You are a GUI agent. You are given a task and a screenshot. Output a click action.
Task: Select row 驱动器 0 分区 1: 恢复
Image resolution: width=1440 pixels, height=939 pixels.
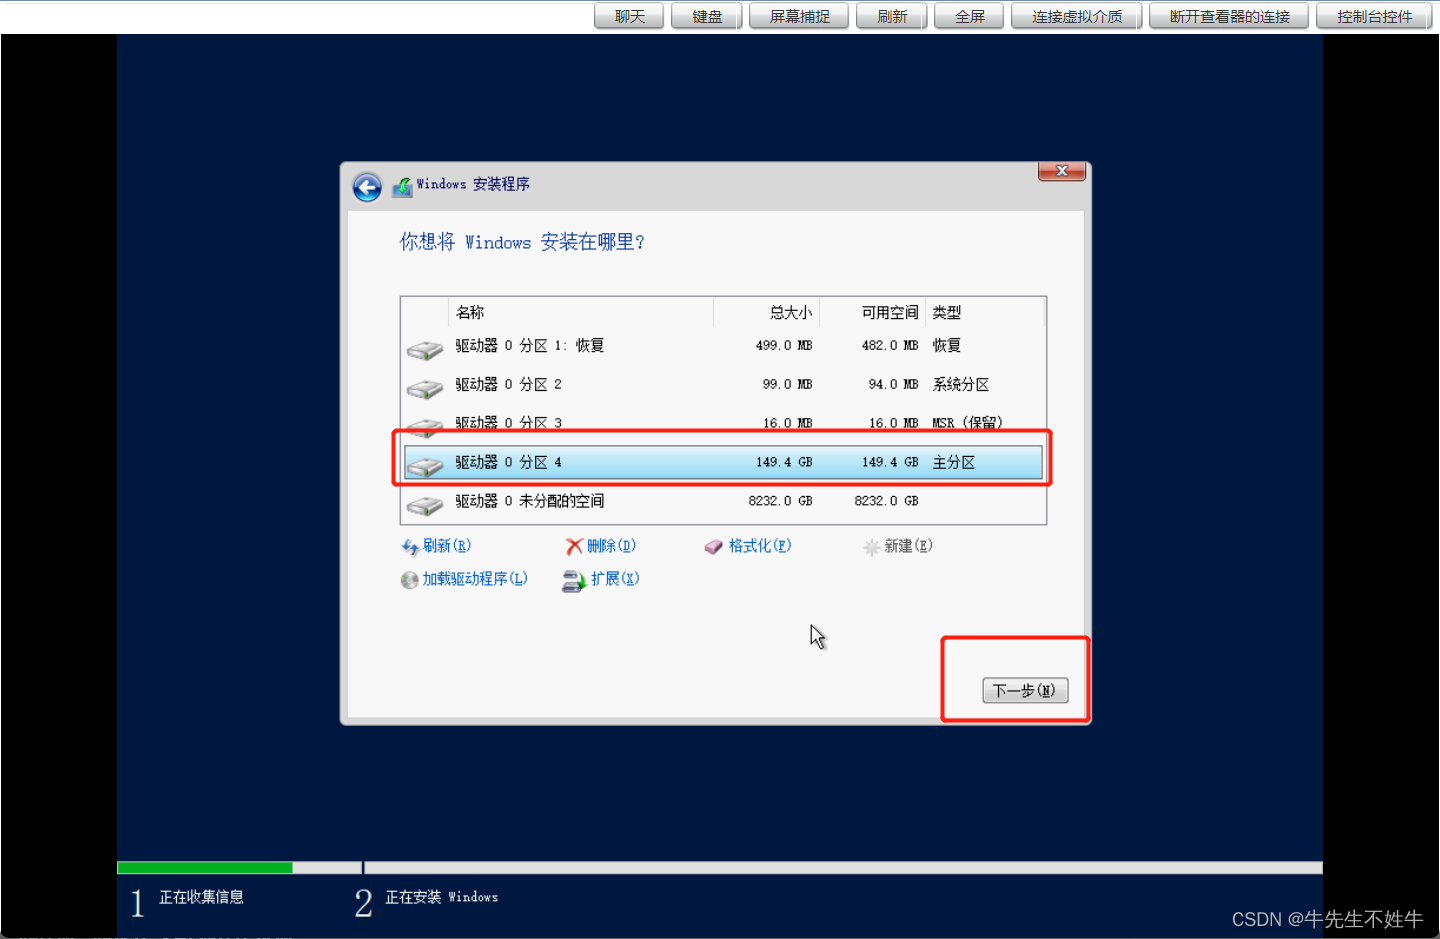tap(723, 346)
